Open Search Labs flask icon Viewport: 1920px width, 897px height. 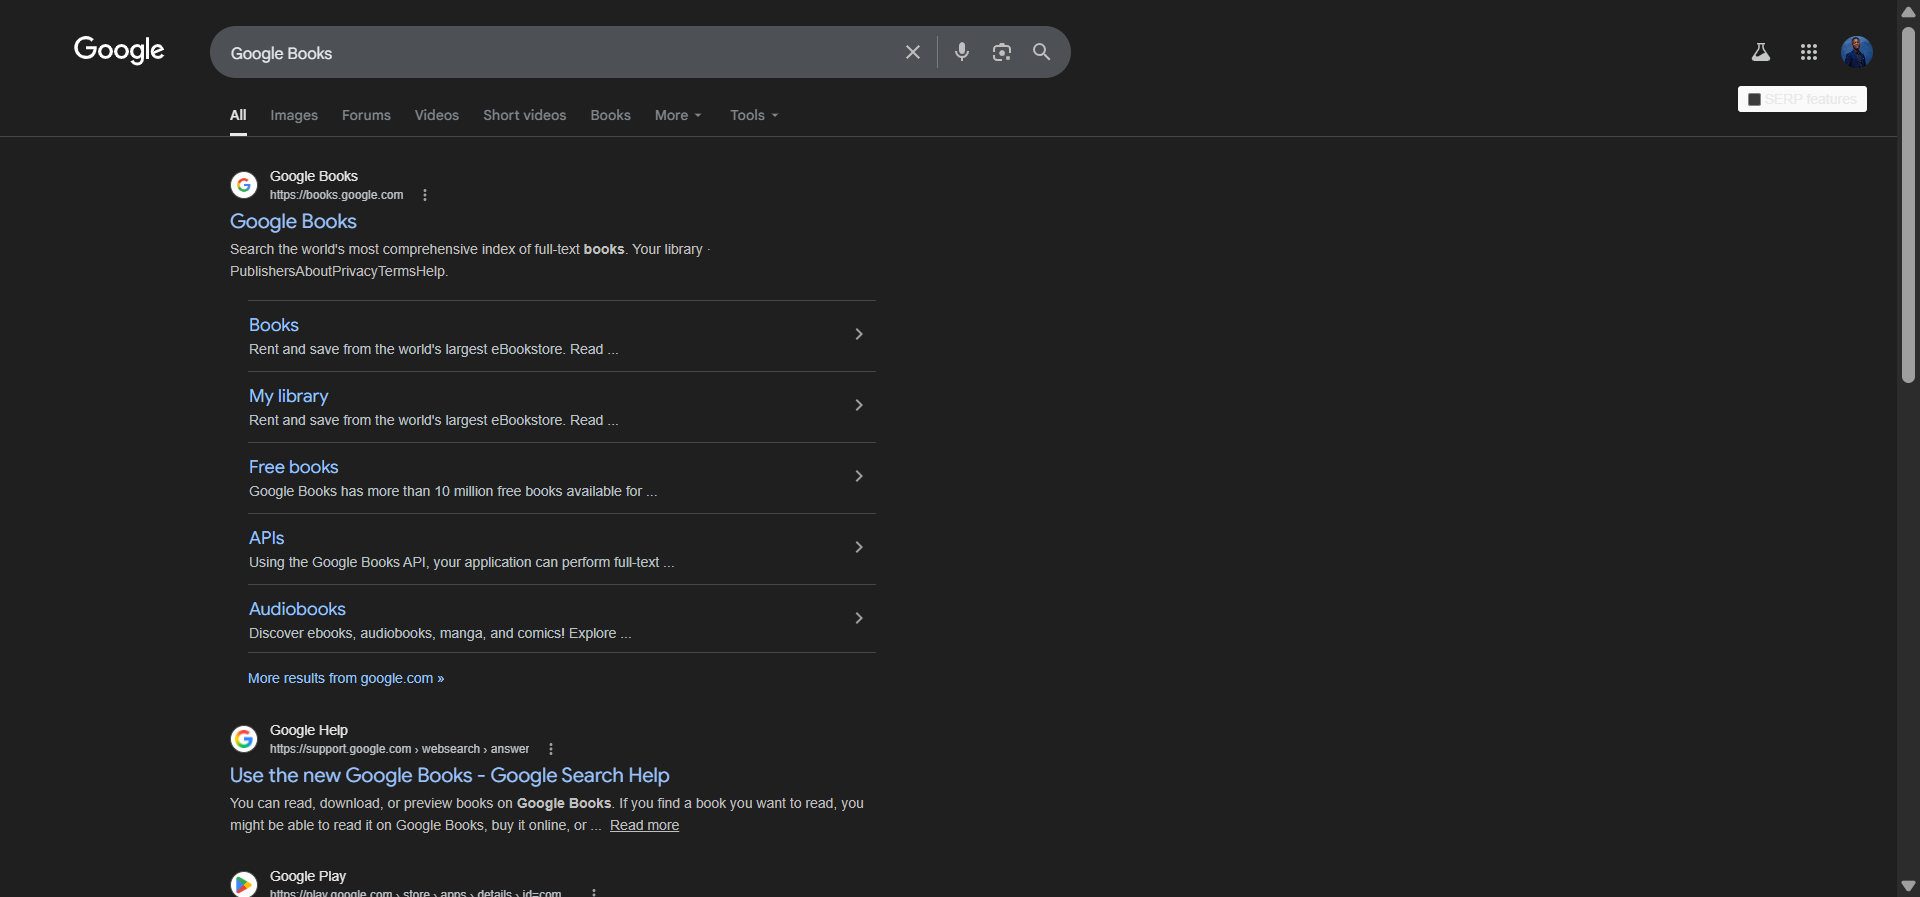1761,52
